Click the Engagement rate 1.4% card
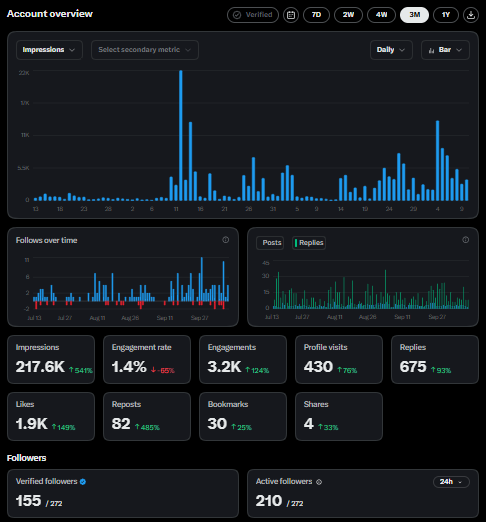The image size is (486, 522). tap(147, 359)
